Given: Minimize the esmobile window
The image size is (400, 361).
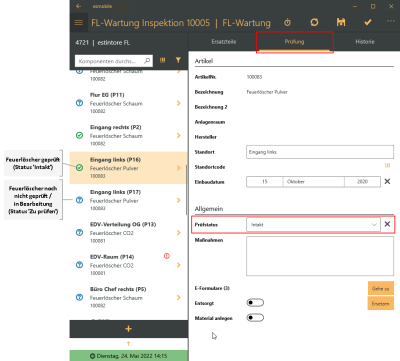Looking at the screenshot, I should tap(355, 6).
